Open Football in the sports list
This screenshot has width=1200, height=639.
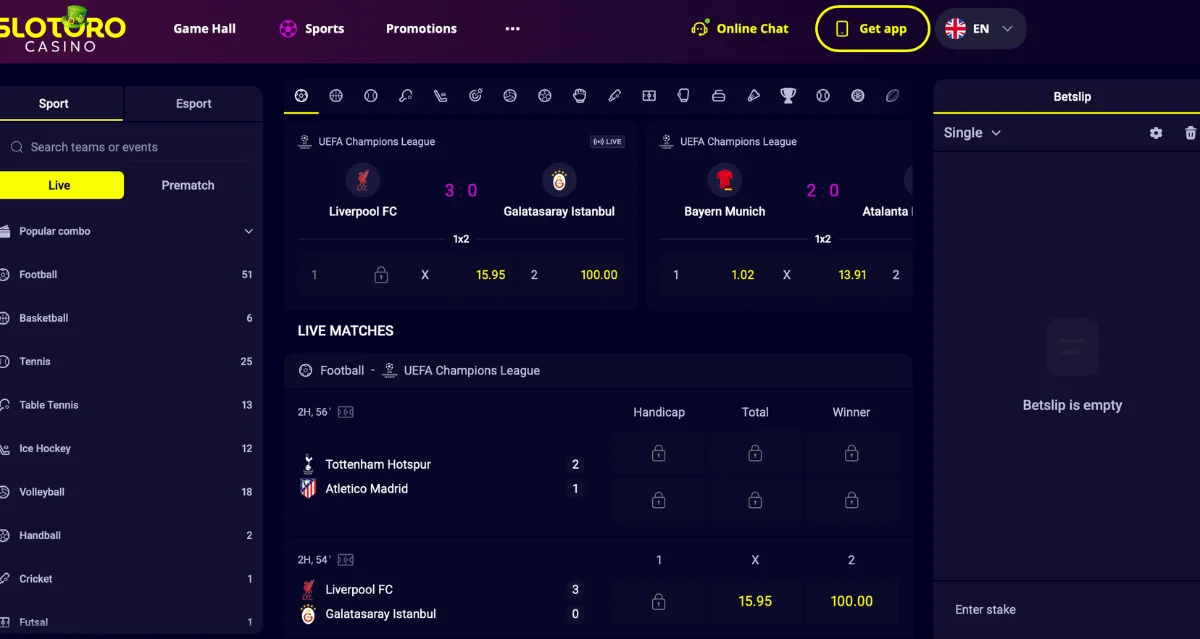point(128,274)
